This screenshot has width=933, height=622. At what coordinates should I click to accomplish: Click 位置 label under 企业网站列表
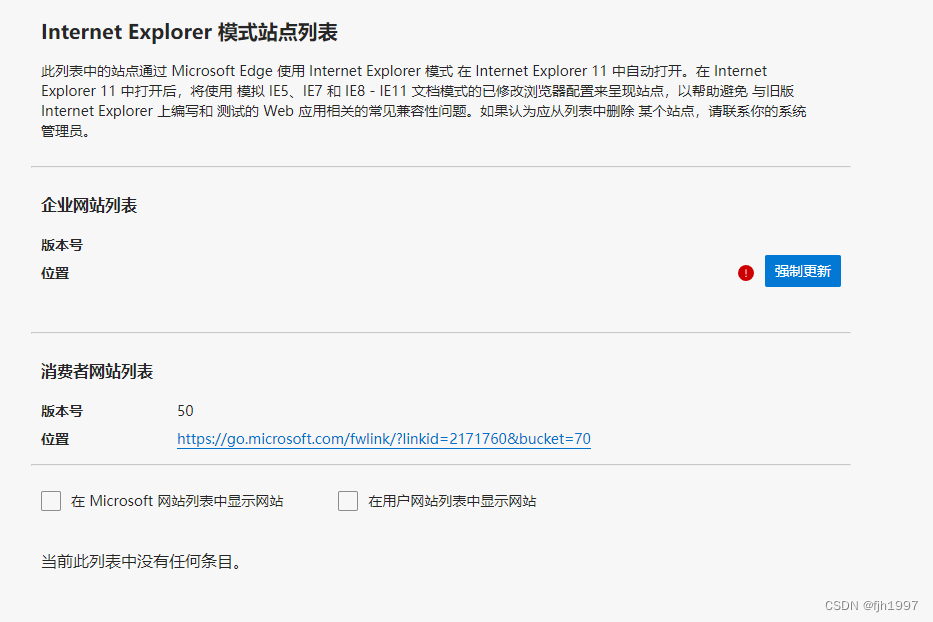click(x=55, y=273)
